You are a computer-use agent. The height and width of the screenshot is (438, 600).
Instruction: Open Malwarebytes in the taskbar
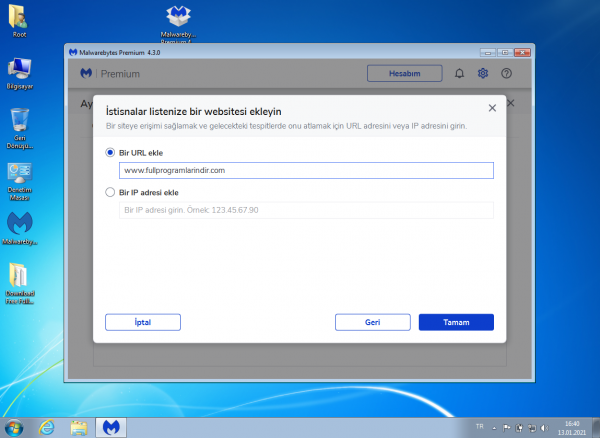point(110,427)
